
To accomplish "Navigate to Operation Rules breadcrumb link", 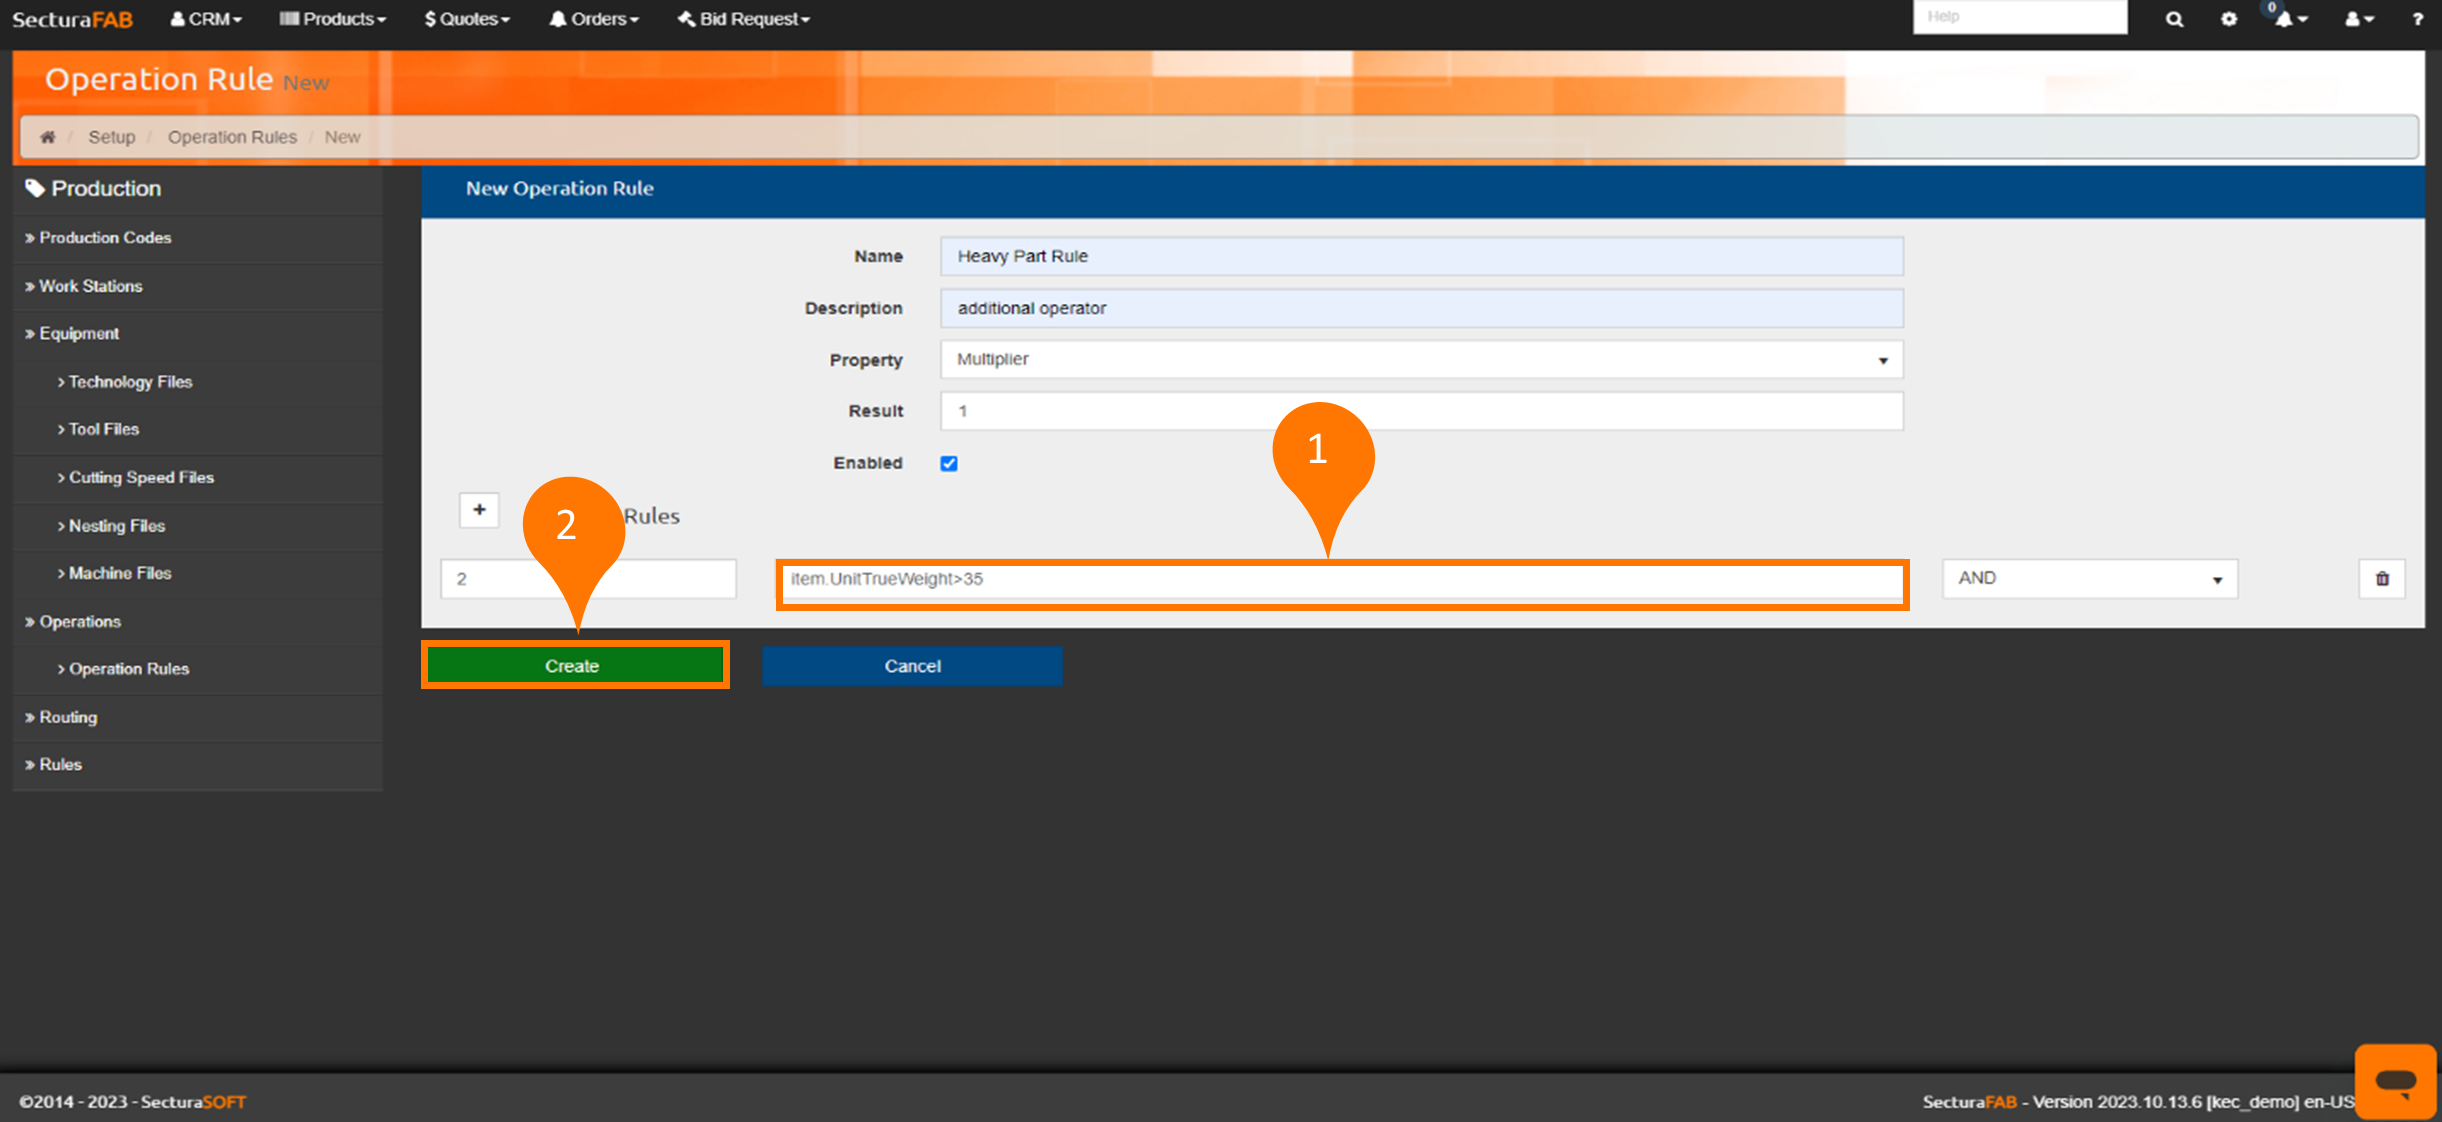I will pyautogui.click(x=232, y=137).
